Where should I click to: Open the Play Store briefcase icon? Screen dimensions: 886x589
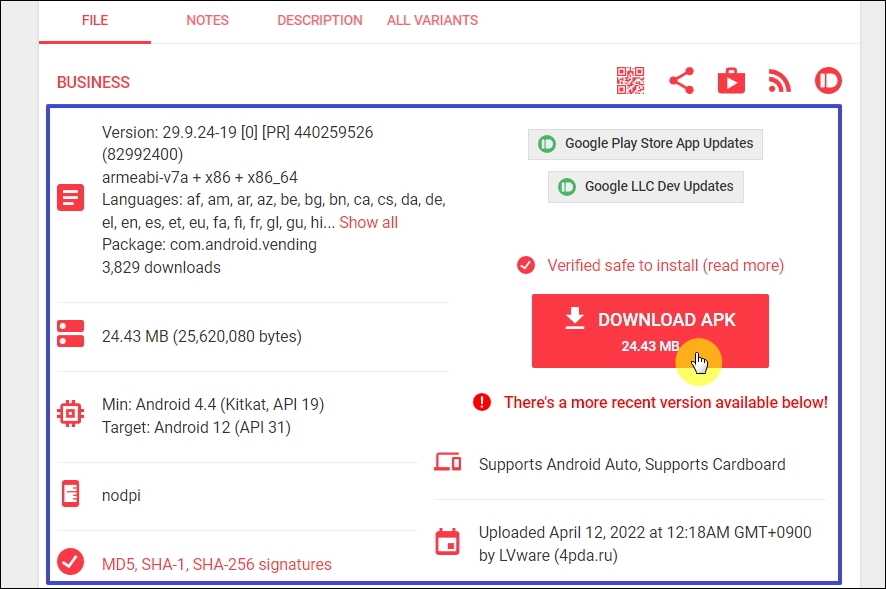point(731,81)
